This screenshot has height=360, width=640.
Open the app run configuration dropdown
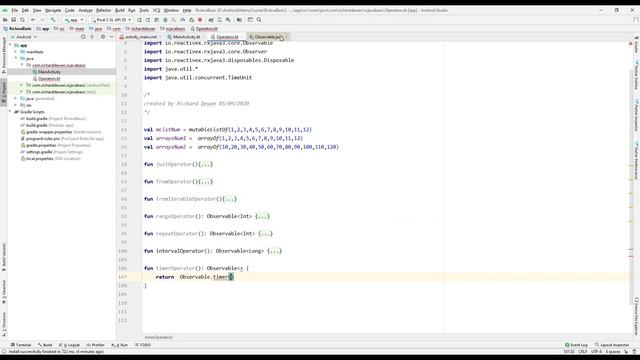coord(74,20)
